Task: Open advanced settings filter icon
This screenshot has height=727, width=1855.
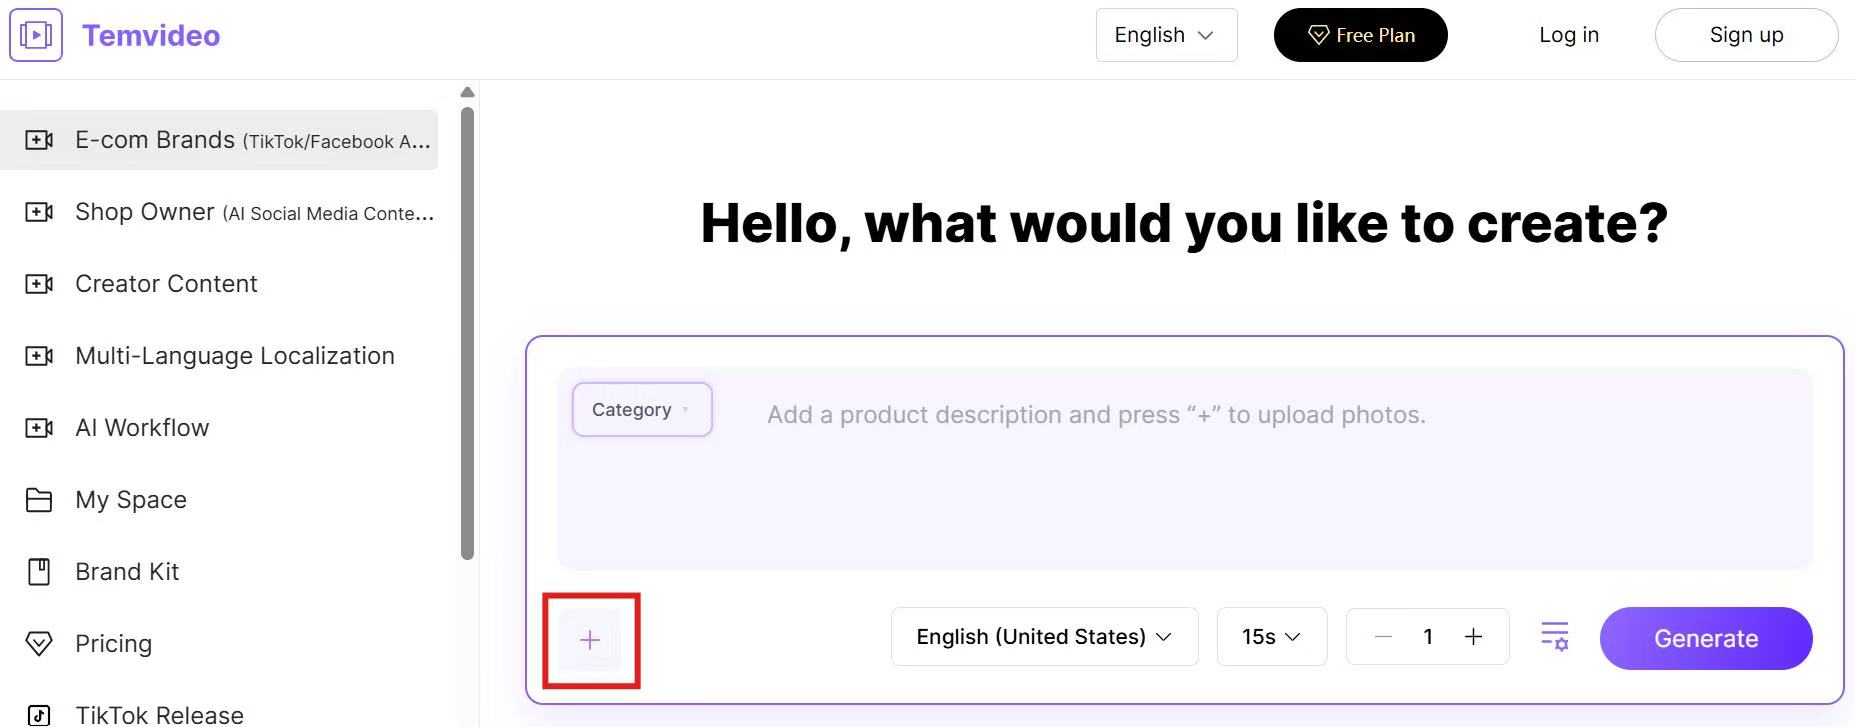Action: (x=1554, y=636)
